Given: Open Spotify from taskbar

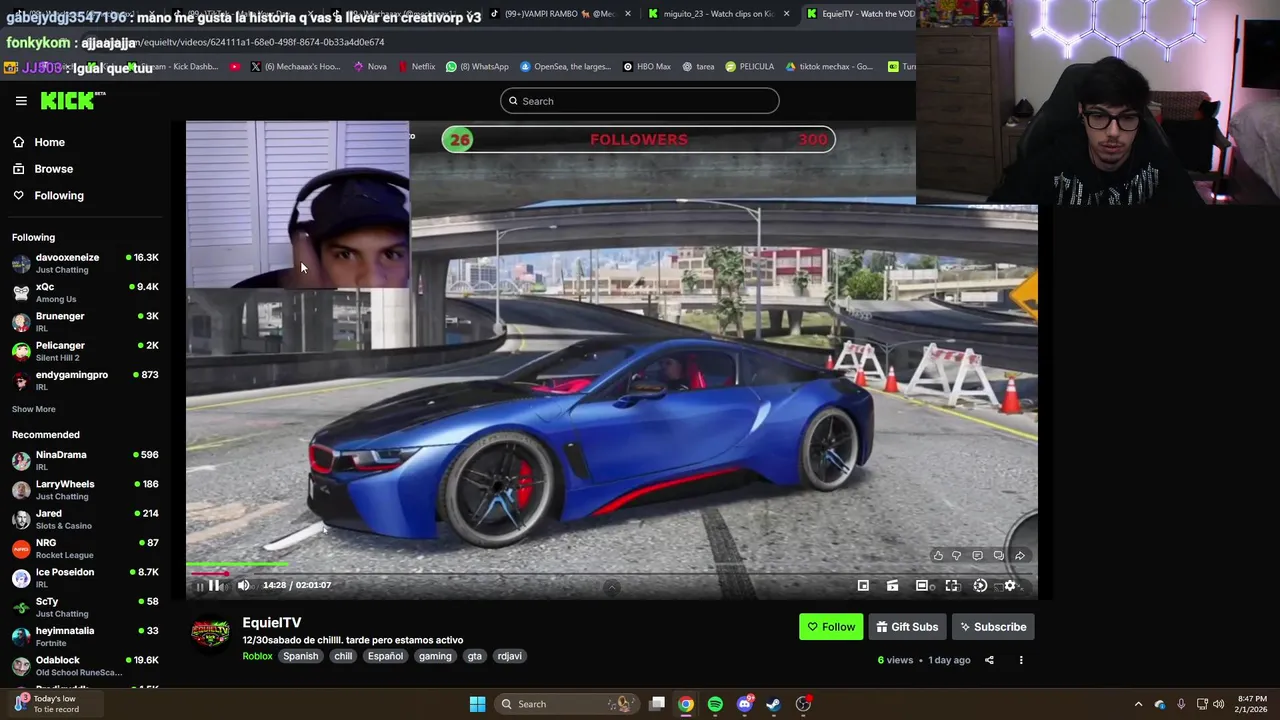Looking at the screenshot, I should (715, 704).
